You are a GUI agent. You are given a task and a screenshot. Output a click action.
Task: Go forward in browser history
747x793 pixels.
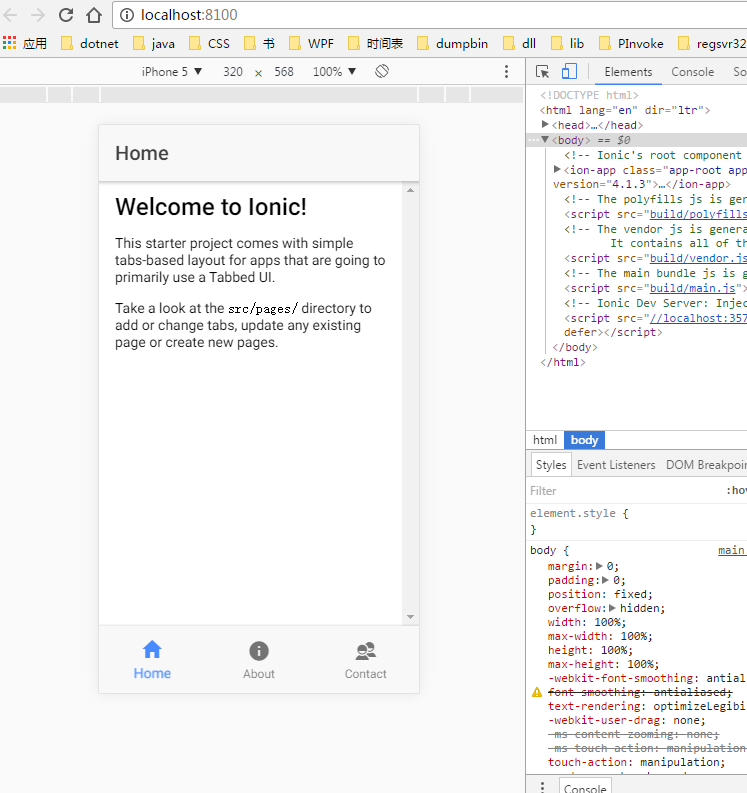tap(38, 15)
